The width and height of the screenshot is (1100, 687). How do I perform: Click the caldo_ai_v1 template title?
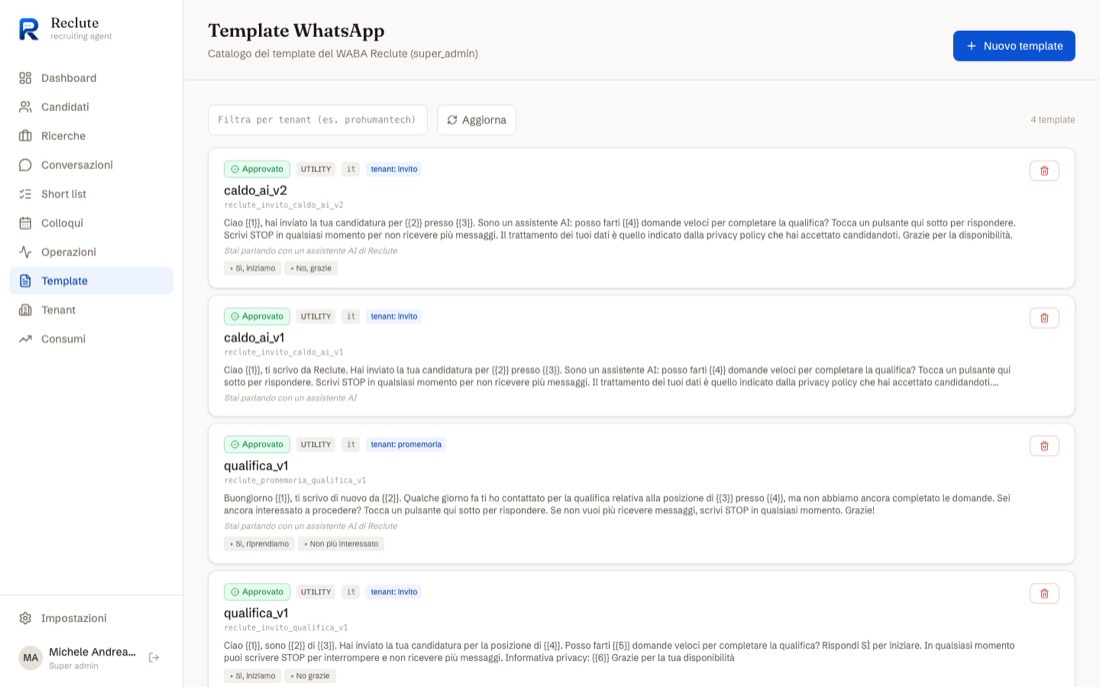pyautogui.click(x=254, y=338)
